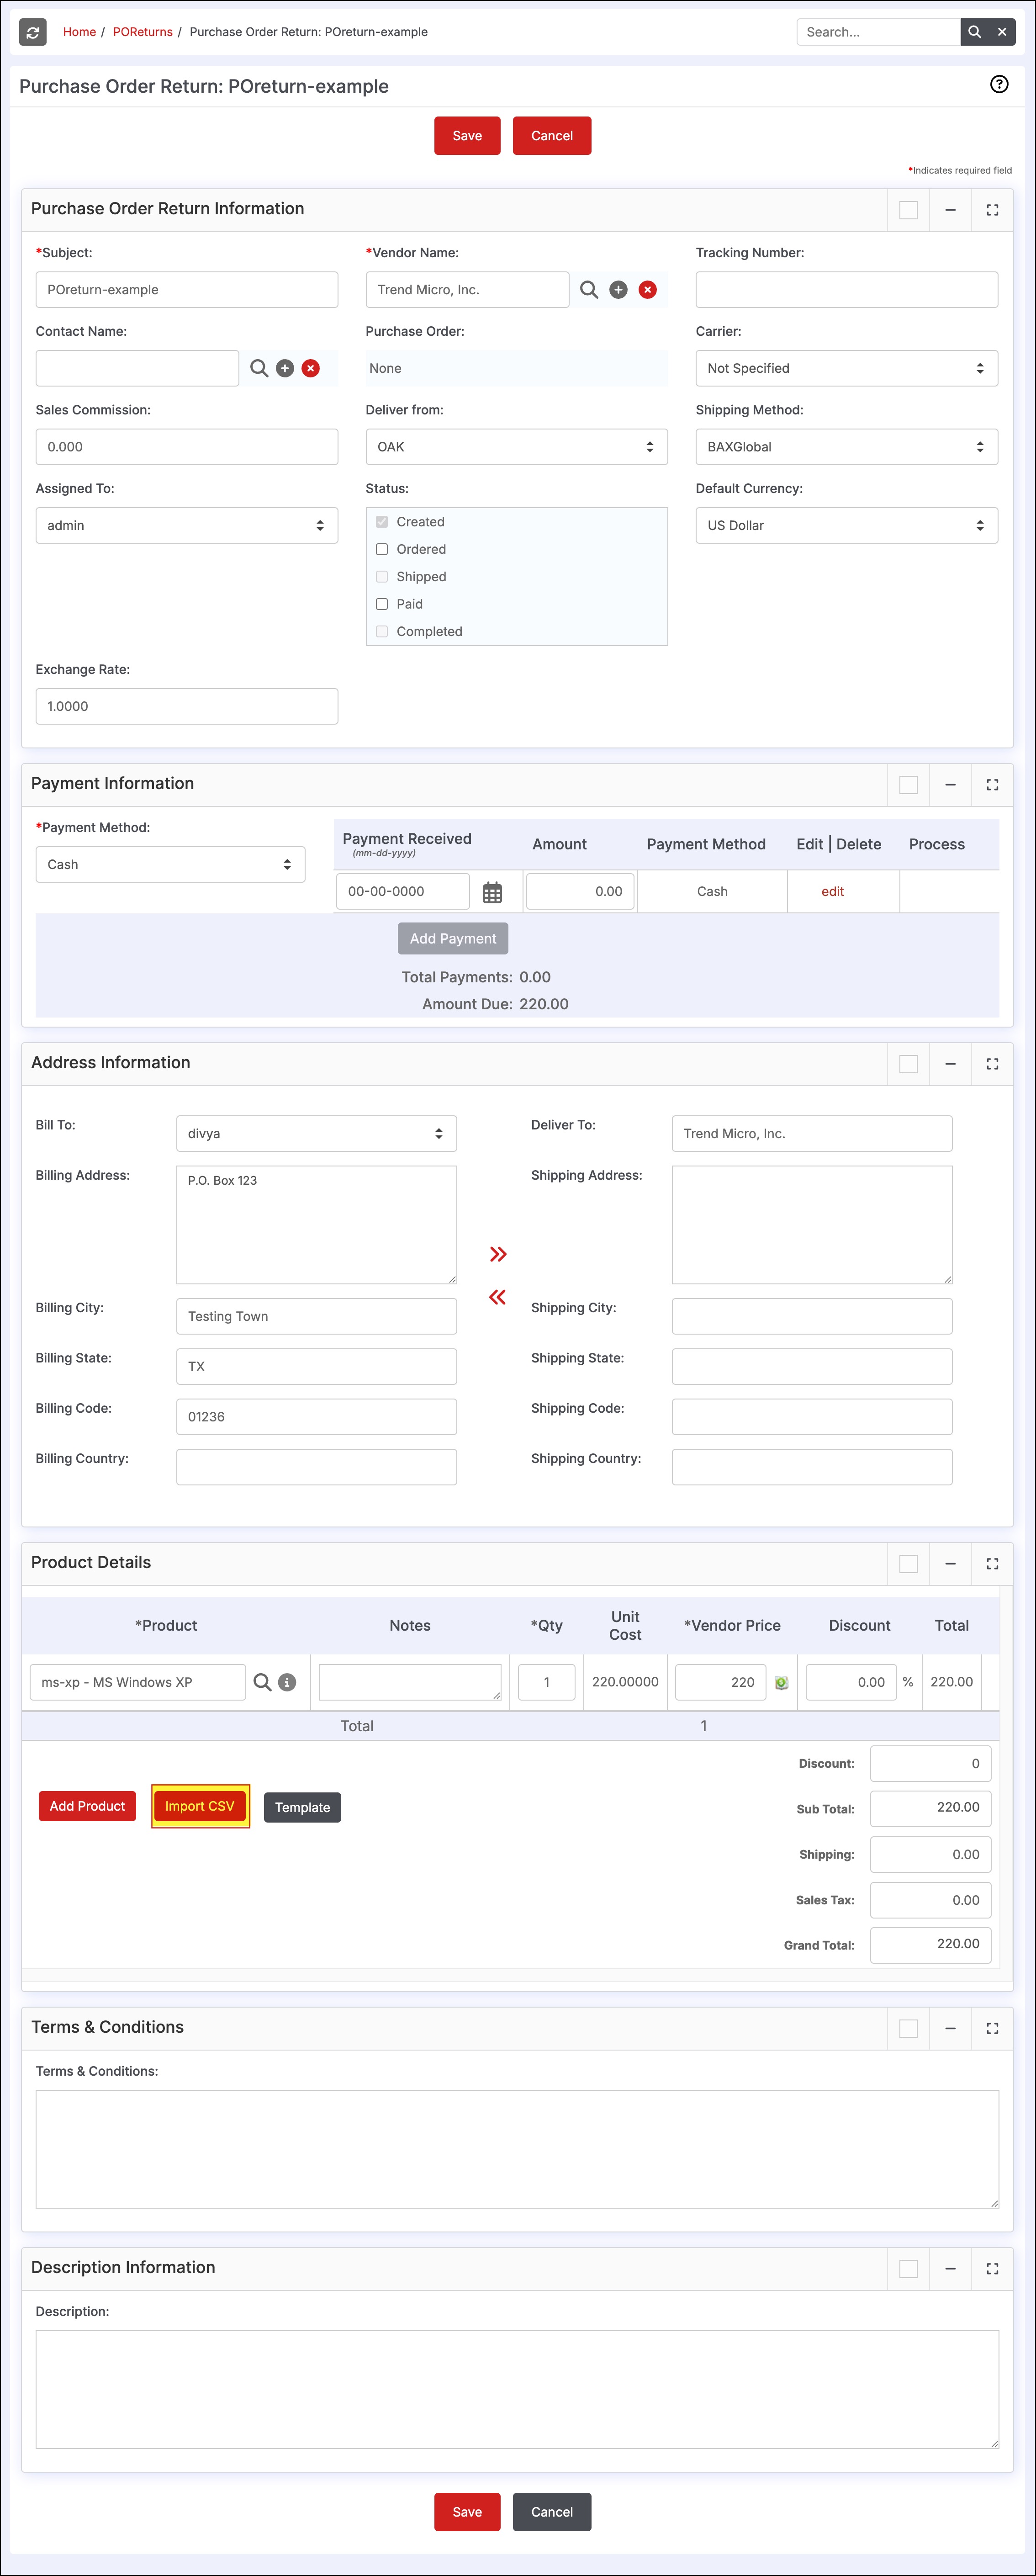1036x2576 pixels.
Task: Click the refresh icon beside the Home breadcrumb
Action: click(x=33, y=32)
